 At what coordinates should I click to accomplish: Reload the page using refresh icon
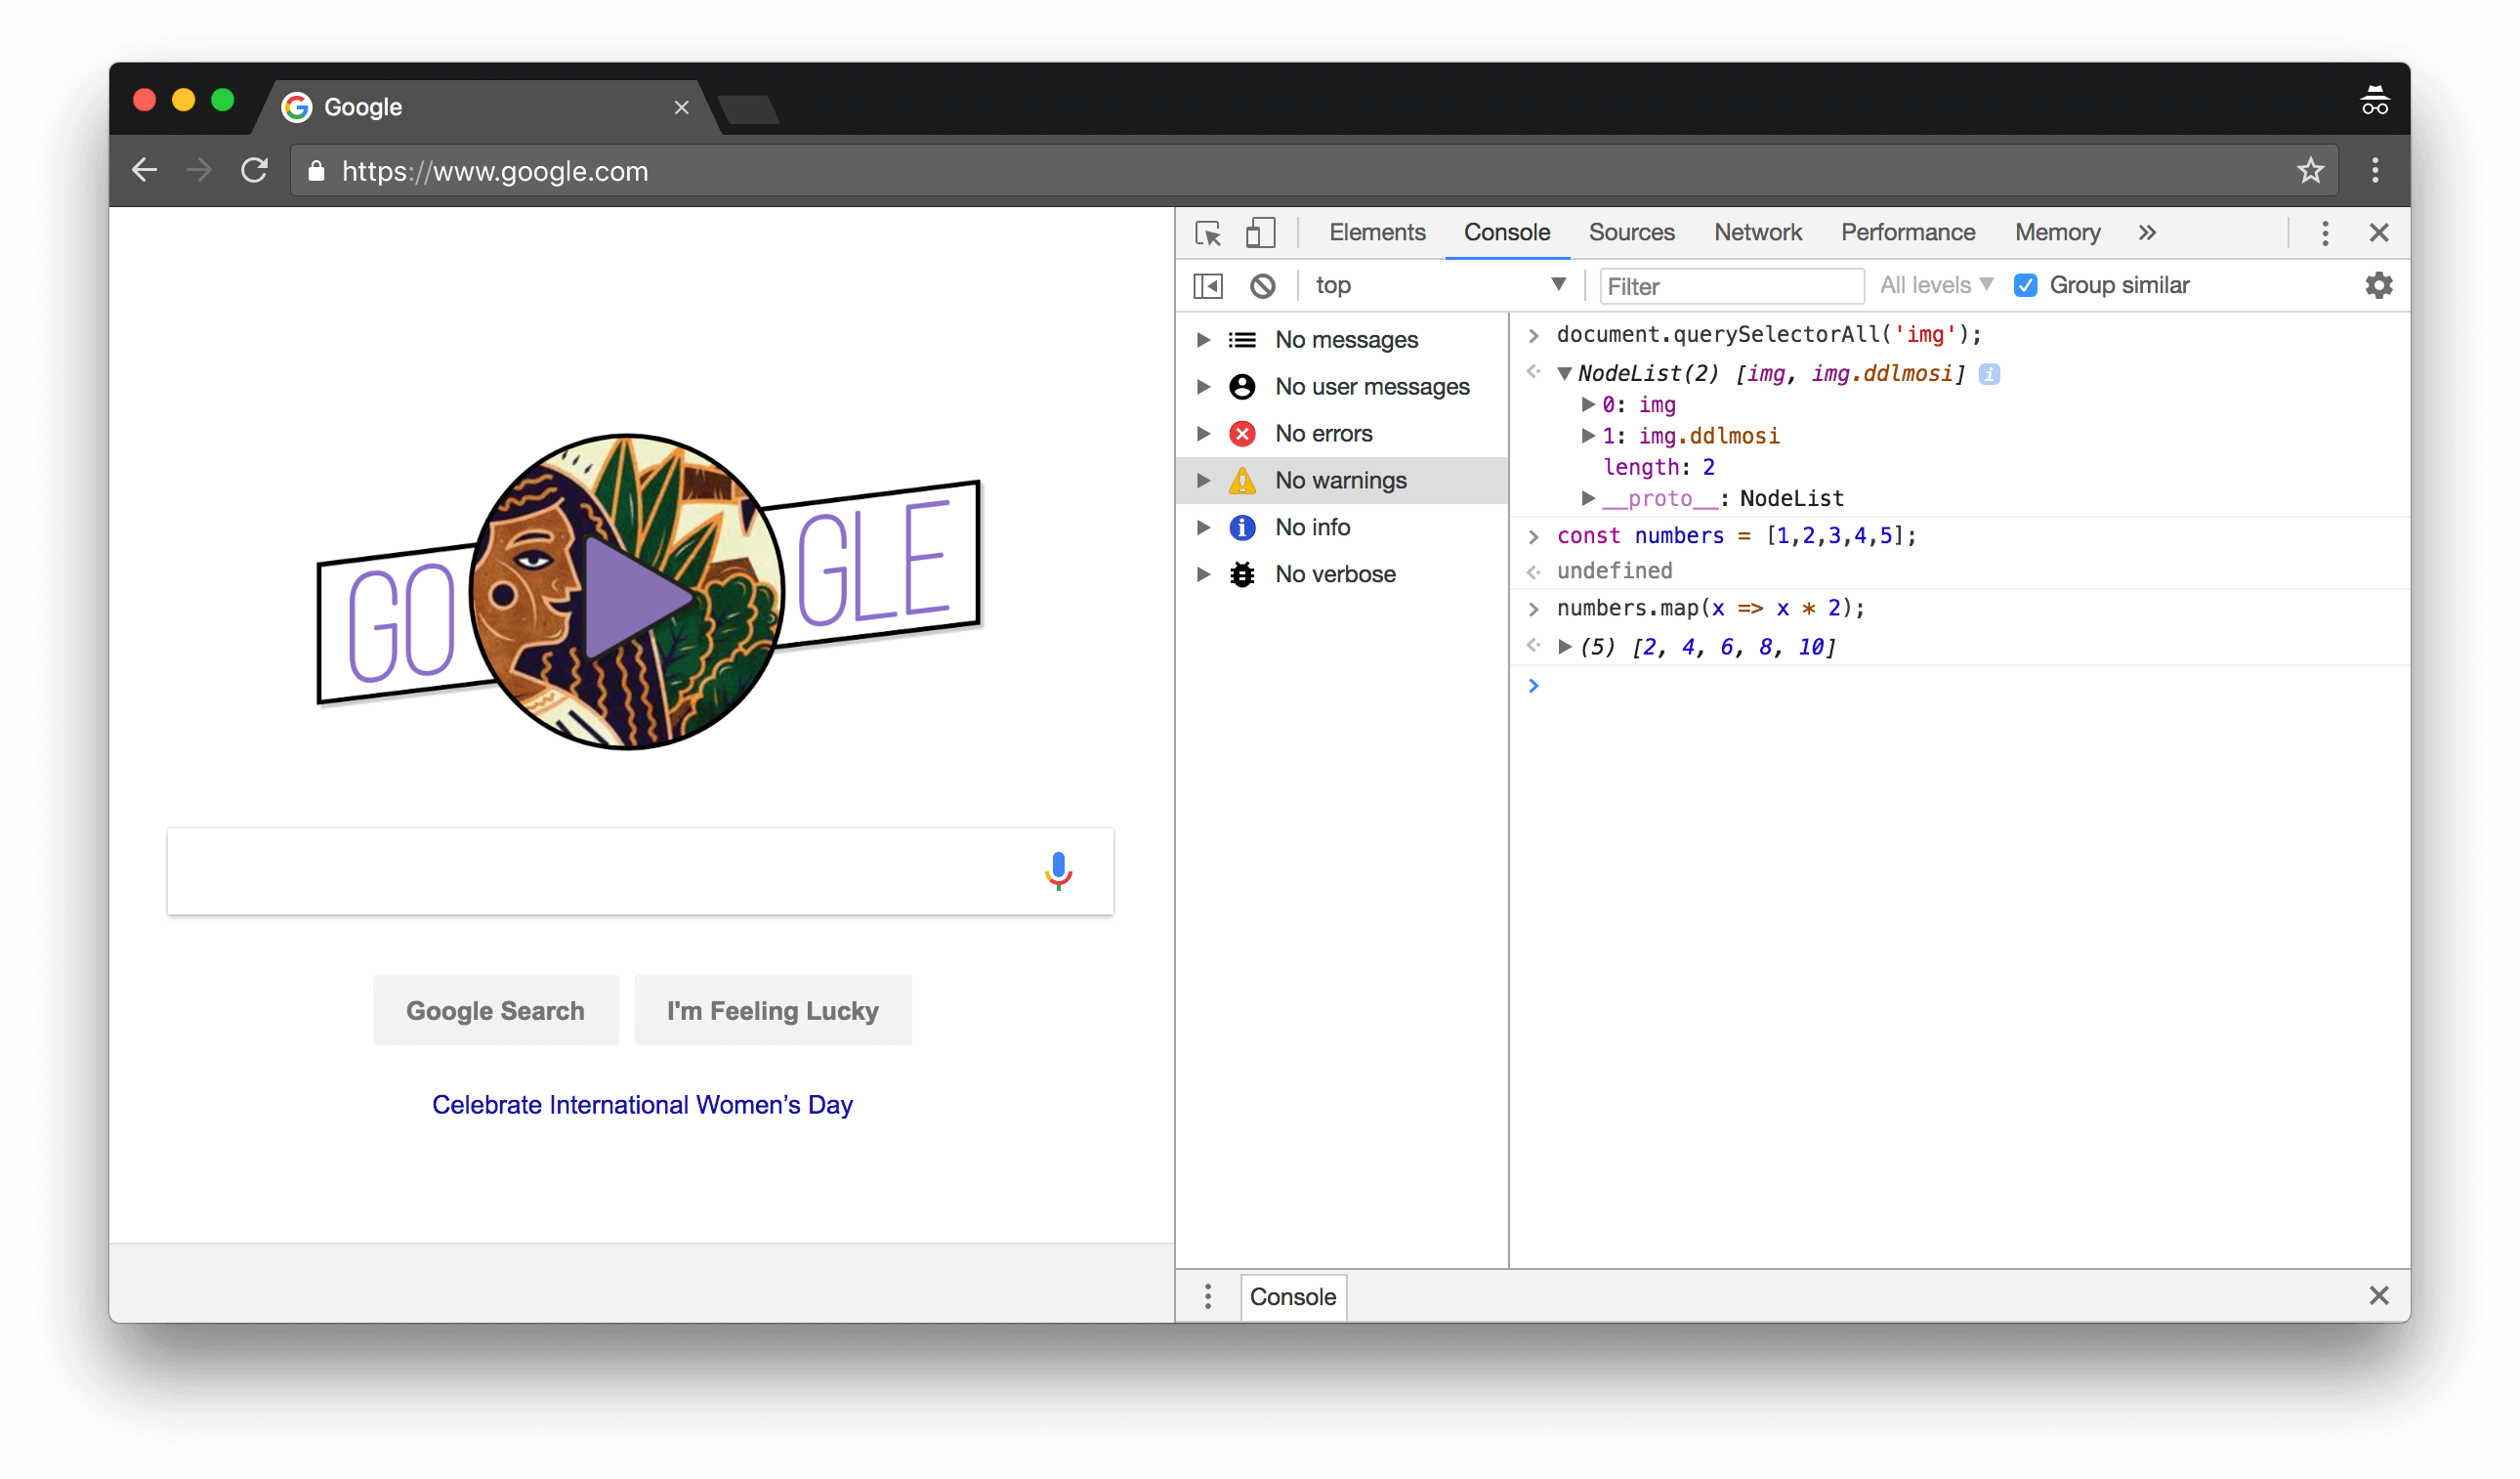254,171
